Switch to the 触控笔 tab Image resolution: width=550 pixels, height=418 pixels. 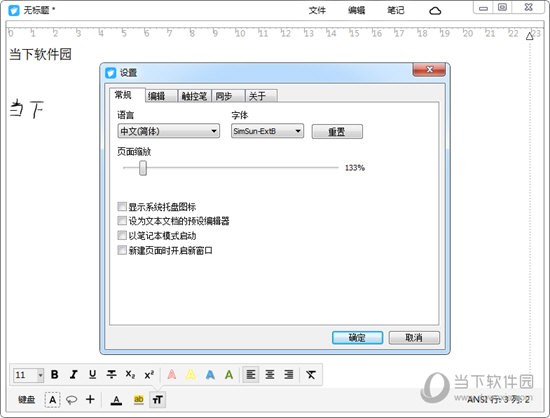194,96
